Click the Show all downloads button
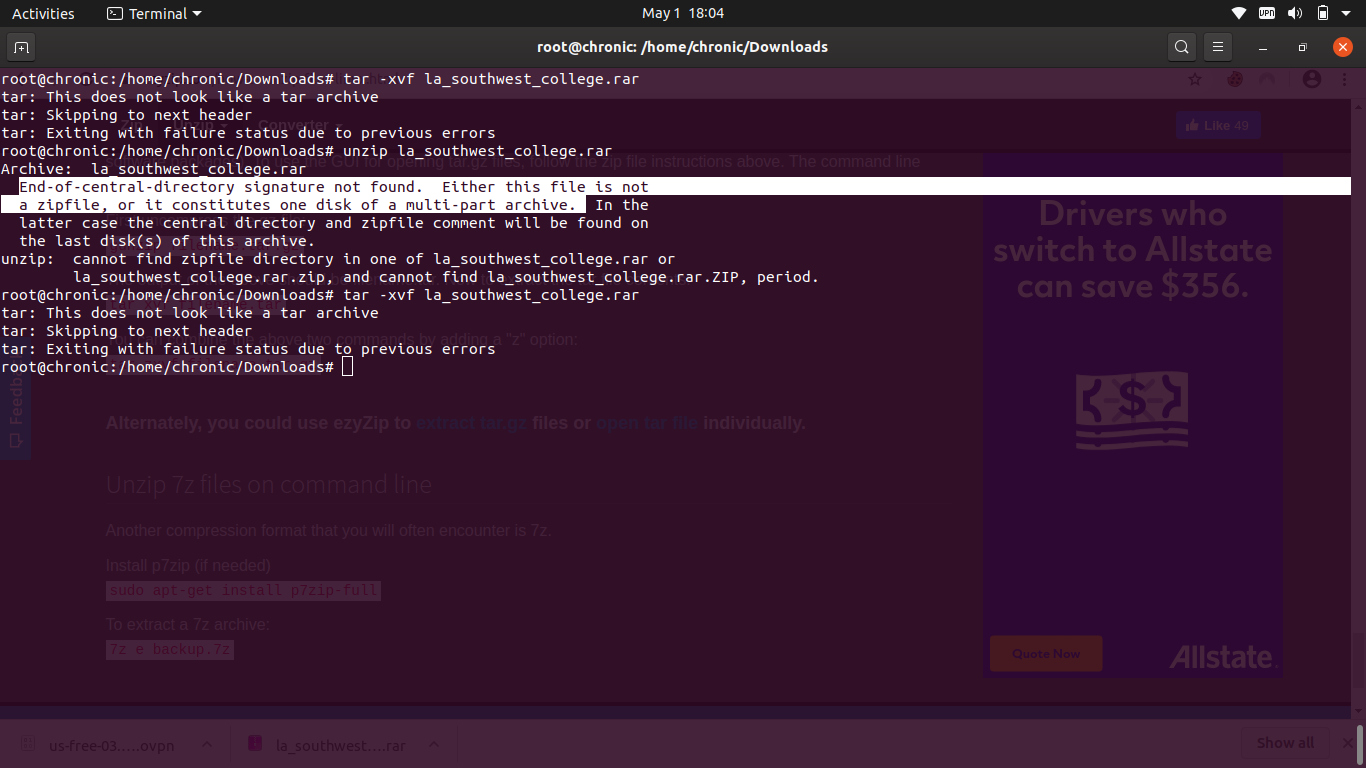Image resolution: width=1366 pixels, height=768 pixels. (1285, 743)
